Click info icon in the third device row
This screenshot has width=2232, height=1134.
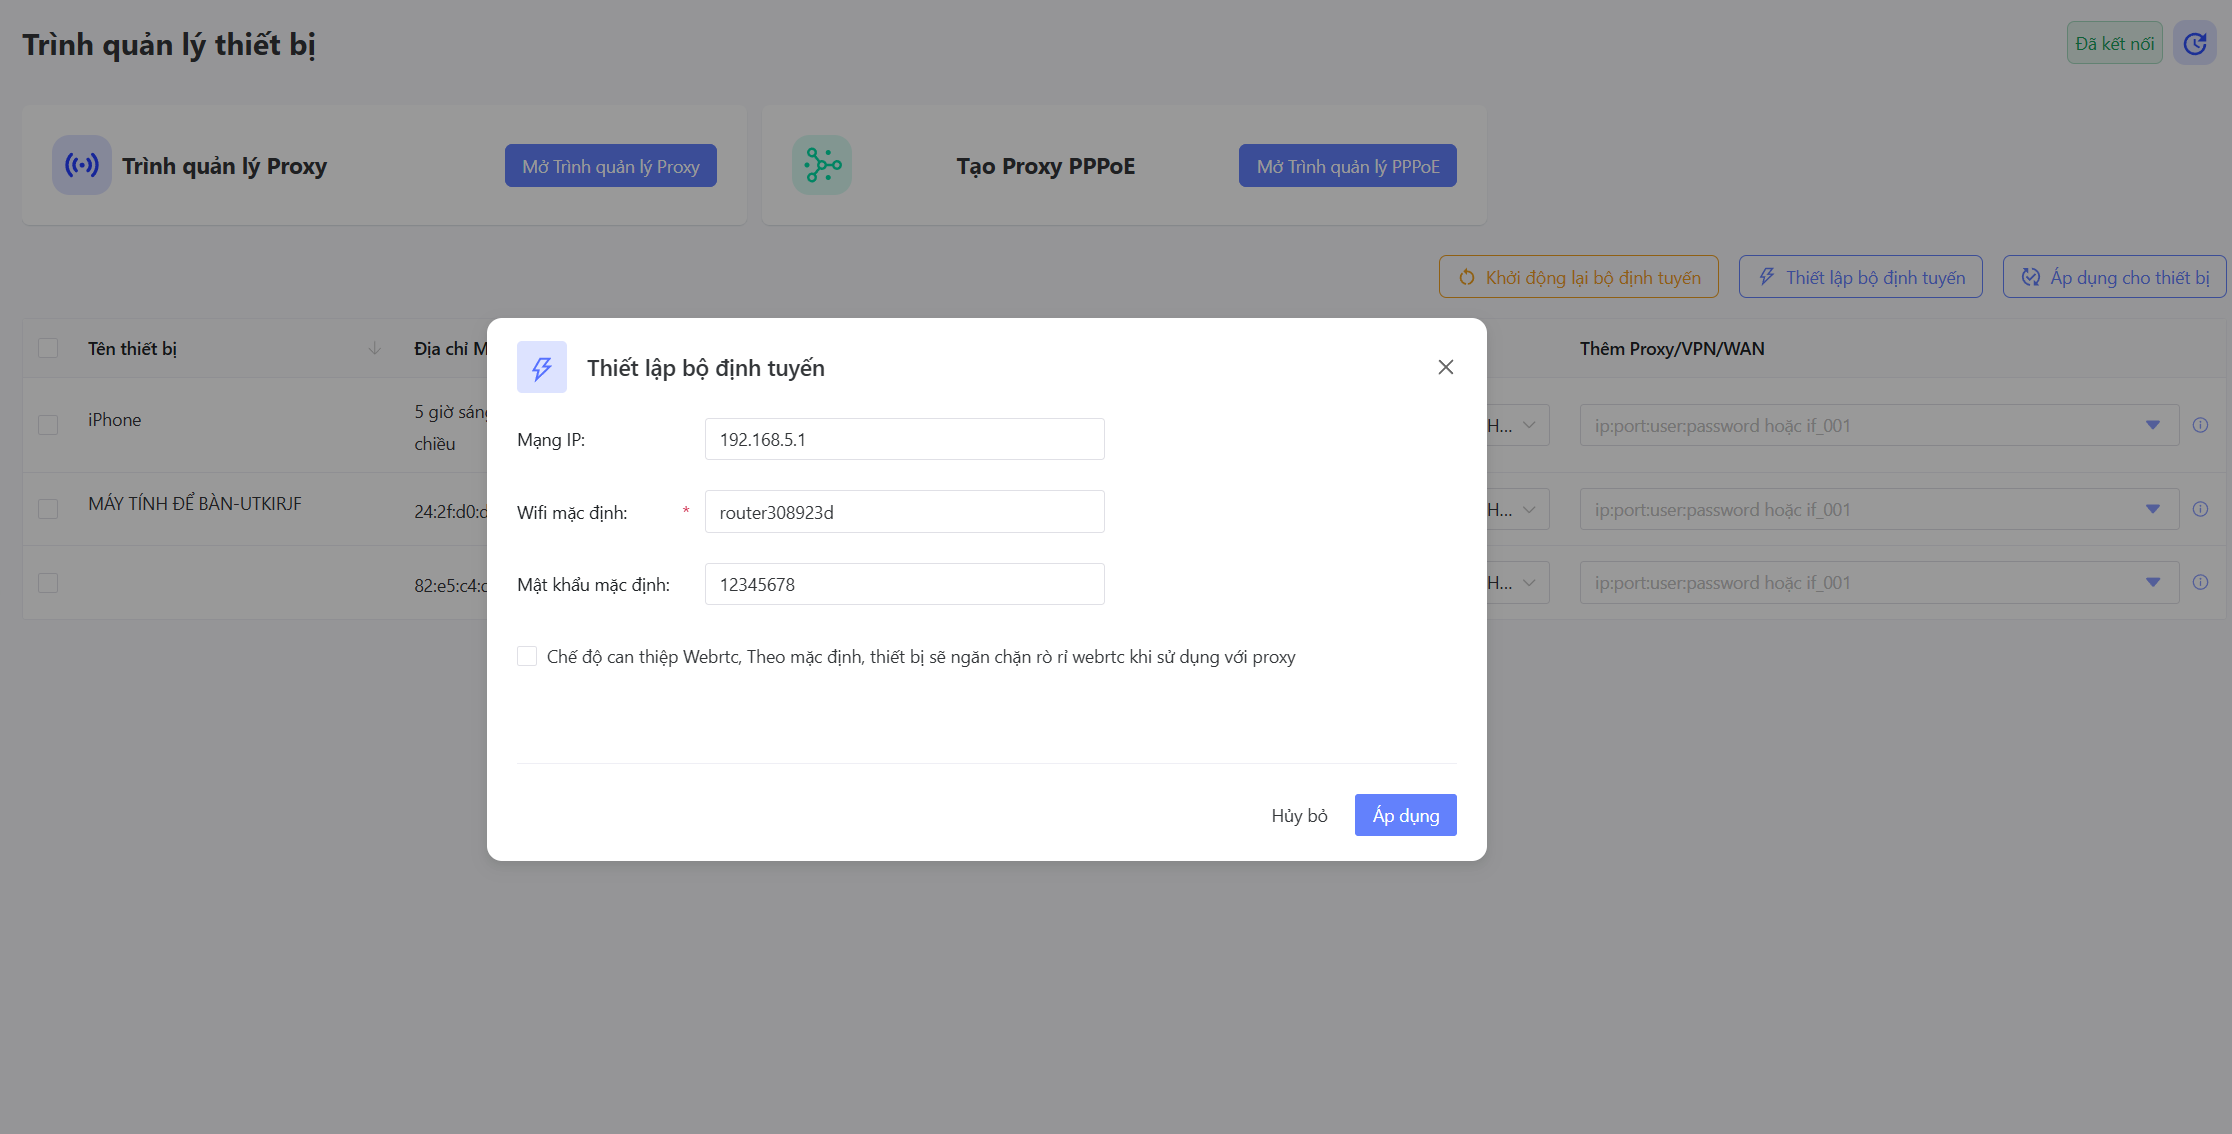[2200, 582]
